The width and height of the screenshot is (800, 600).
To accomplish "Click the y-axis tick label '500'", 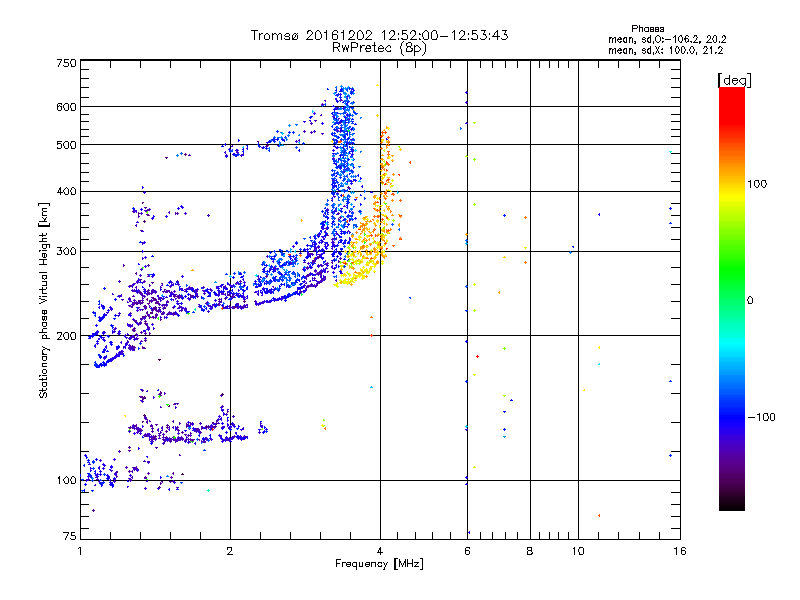I will (66, 145).
